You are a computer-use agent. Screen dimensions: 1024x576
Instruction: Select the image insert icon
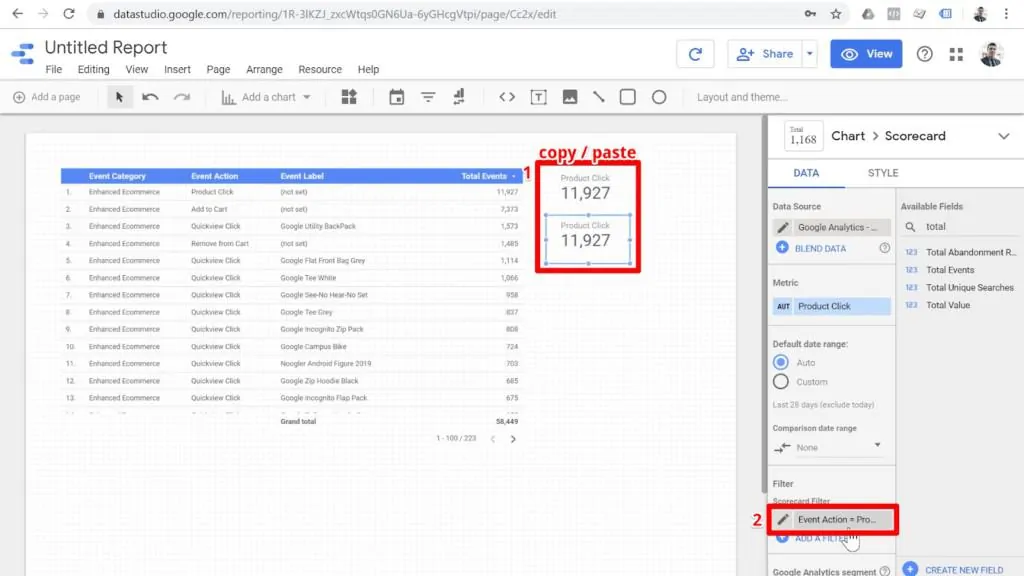point(570,97)
